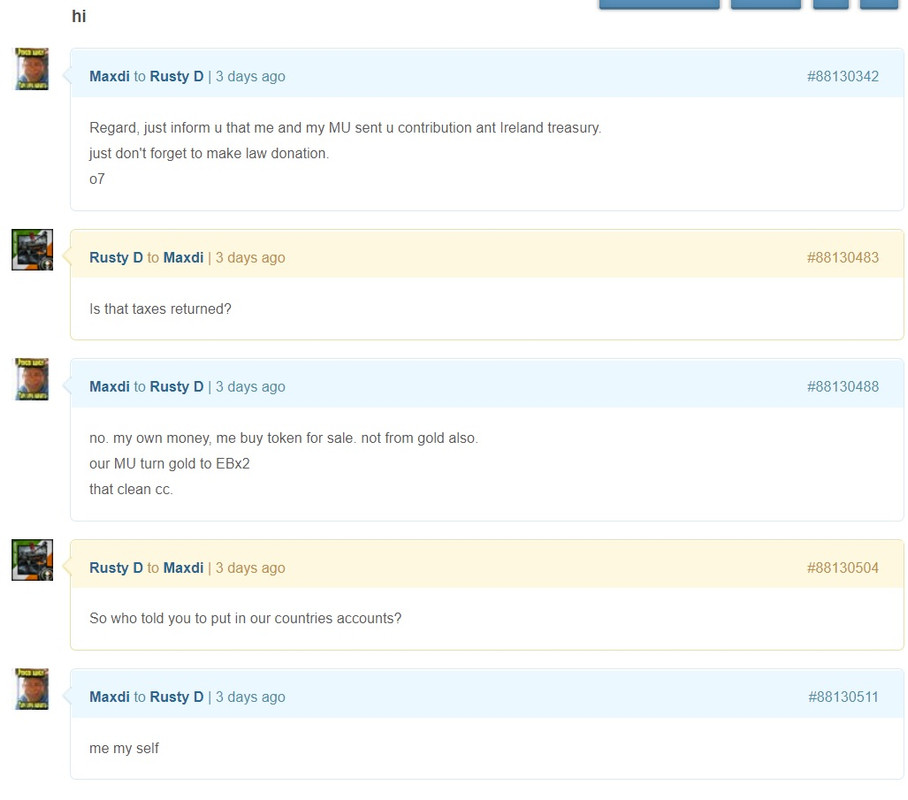
Task: Click text 'our MU turn gold to EBx2'
Action: coord(170,464)
